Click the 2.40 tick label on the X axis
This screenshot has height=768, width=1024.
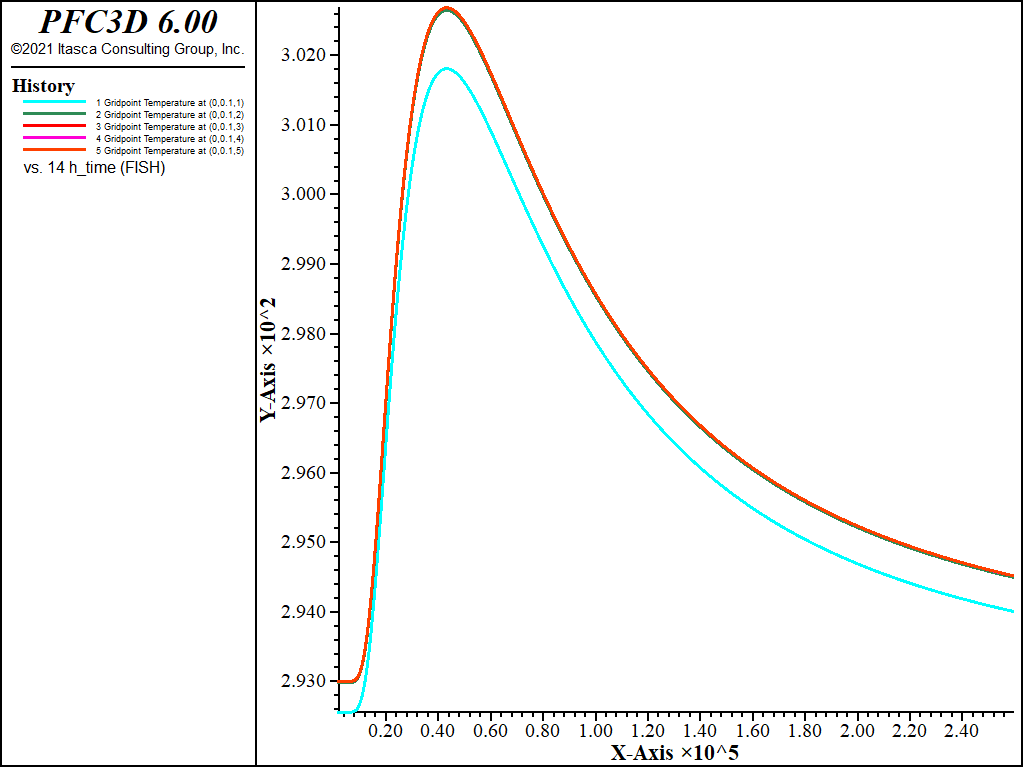[963, 730]
